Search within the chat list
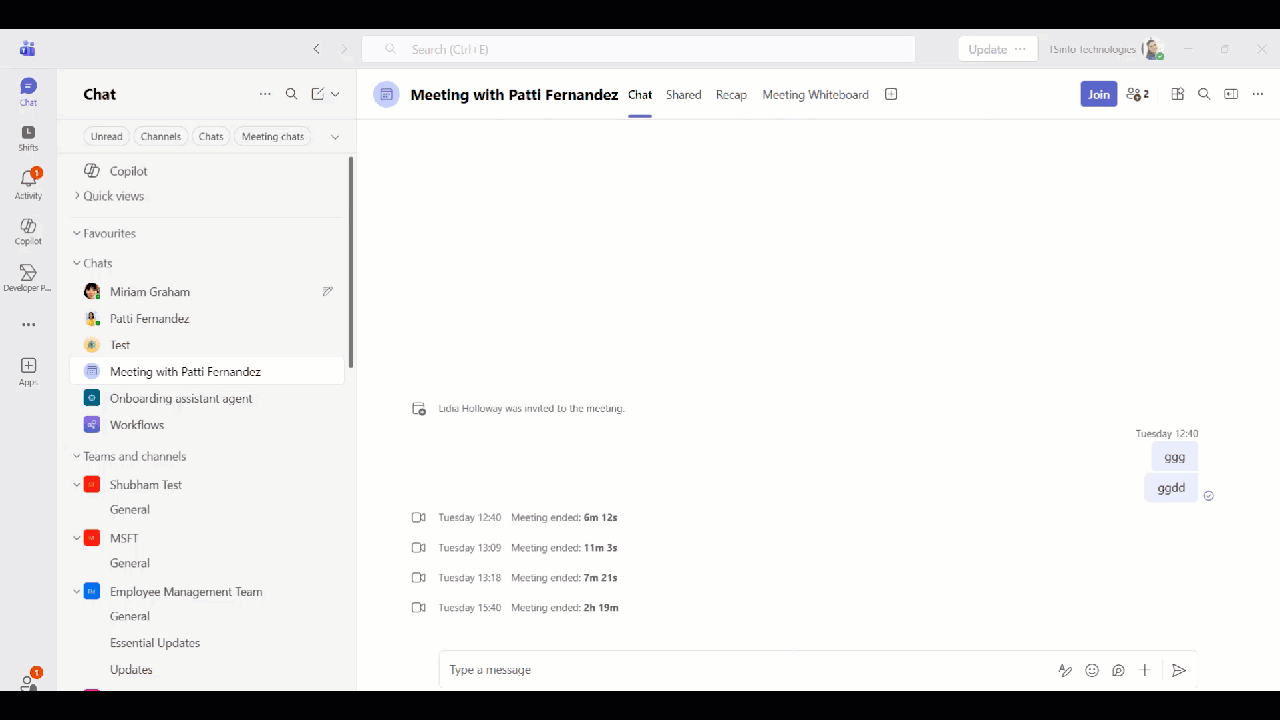Screen dimensions: 1280x720 tap(292, 94)
